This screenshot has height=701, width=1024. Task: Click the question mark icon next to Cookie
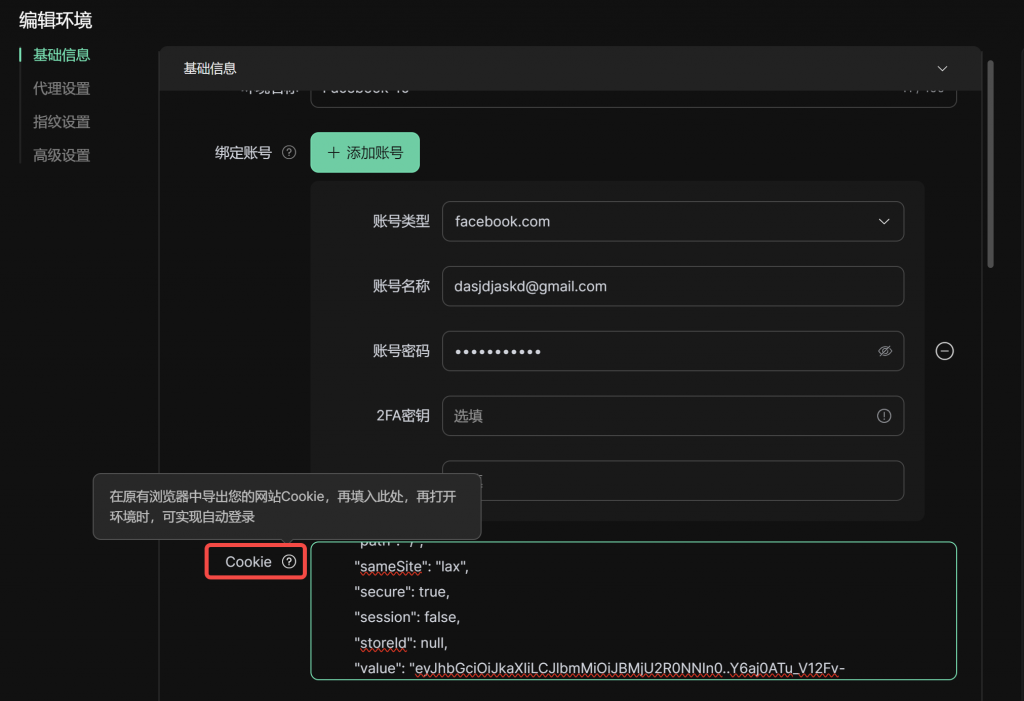289,562
